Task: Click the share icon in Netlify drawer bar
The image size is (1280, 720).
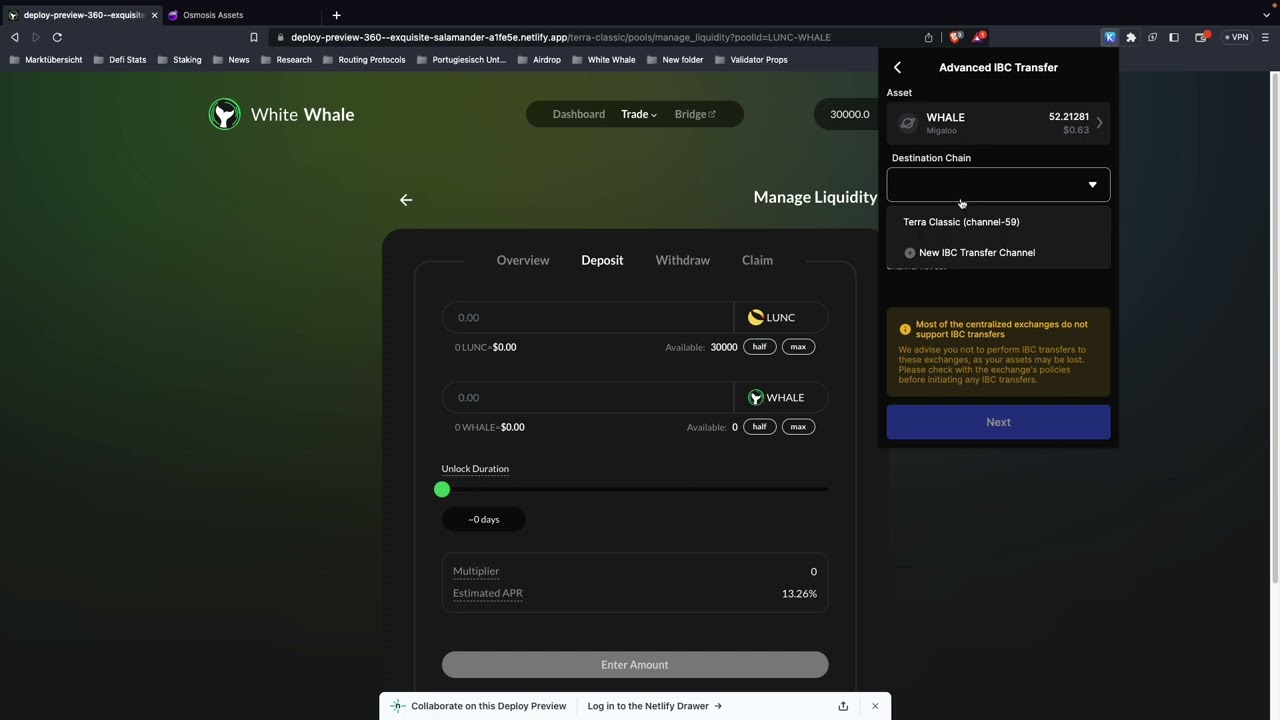Action: (x=843, y=706)
